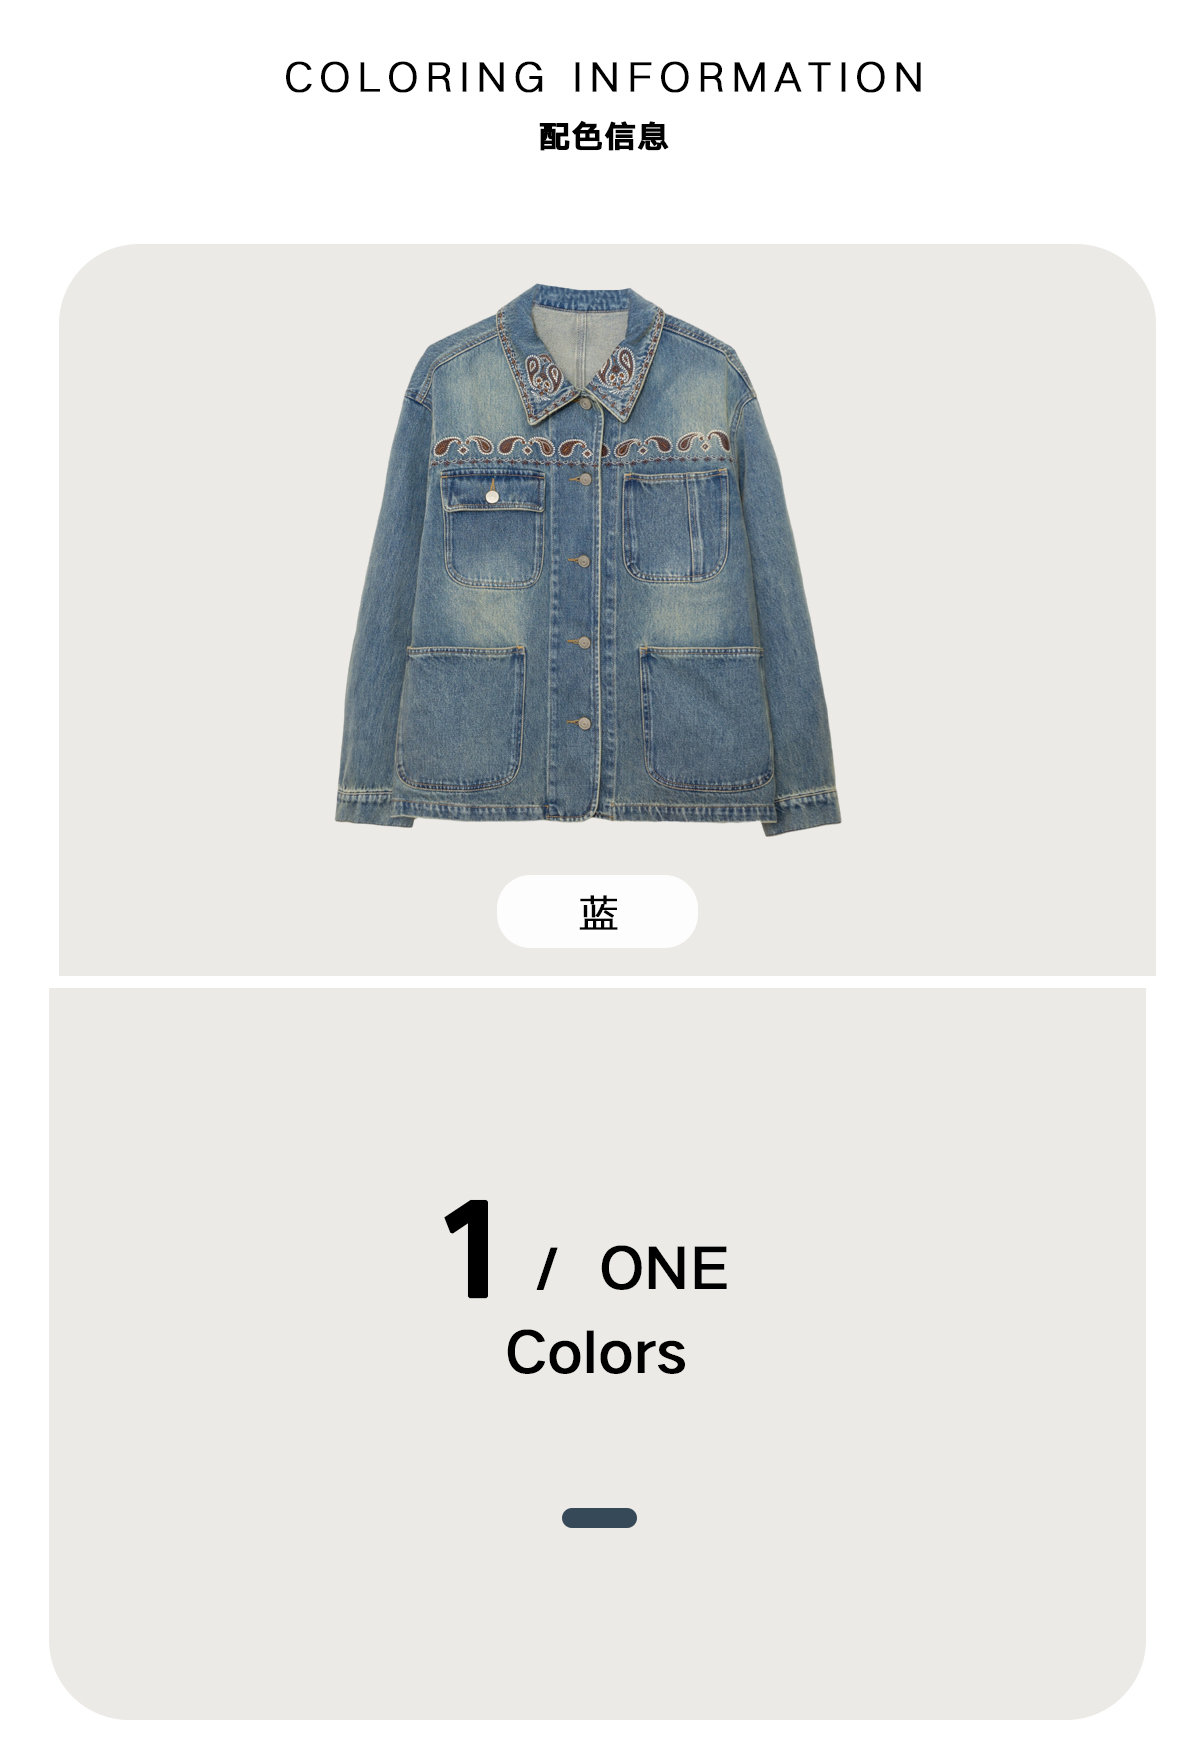Click the slash before ONE
Viewport: 1200px width, 1760px height.
tap(546, 1269)
